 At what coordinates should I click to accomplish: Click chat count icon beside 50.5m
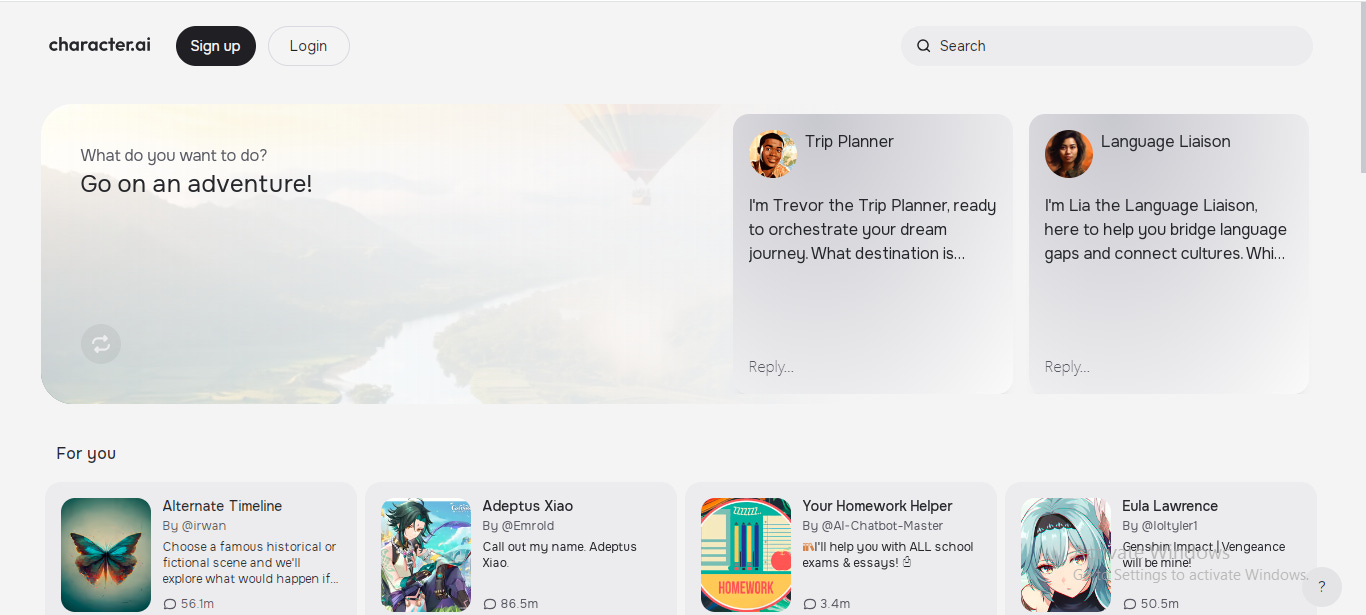[1130, 604]
